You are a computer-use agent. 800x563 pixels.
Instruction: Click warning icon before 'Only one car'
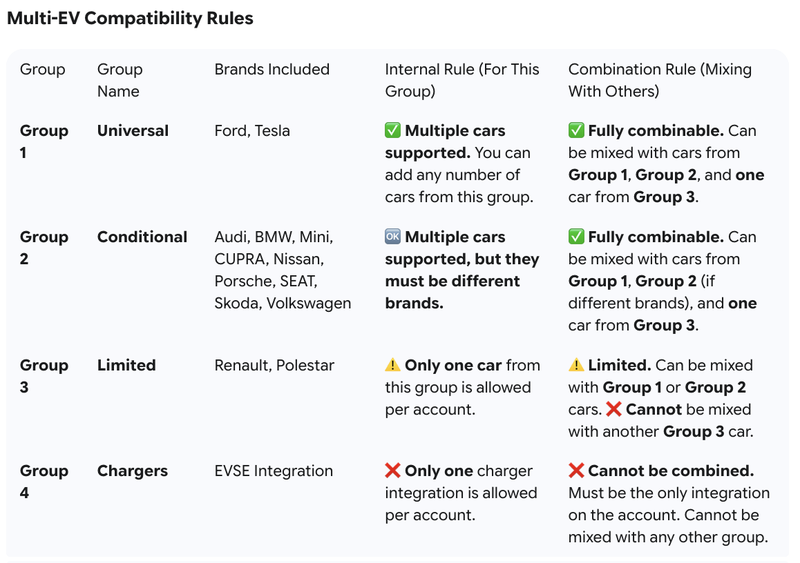393,365
